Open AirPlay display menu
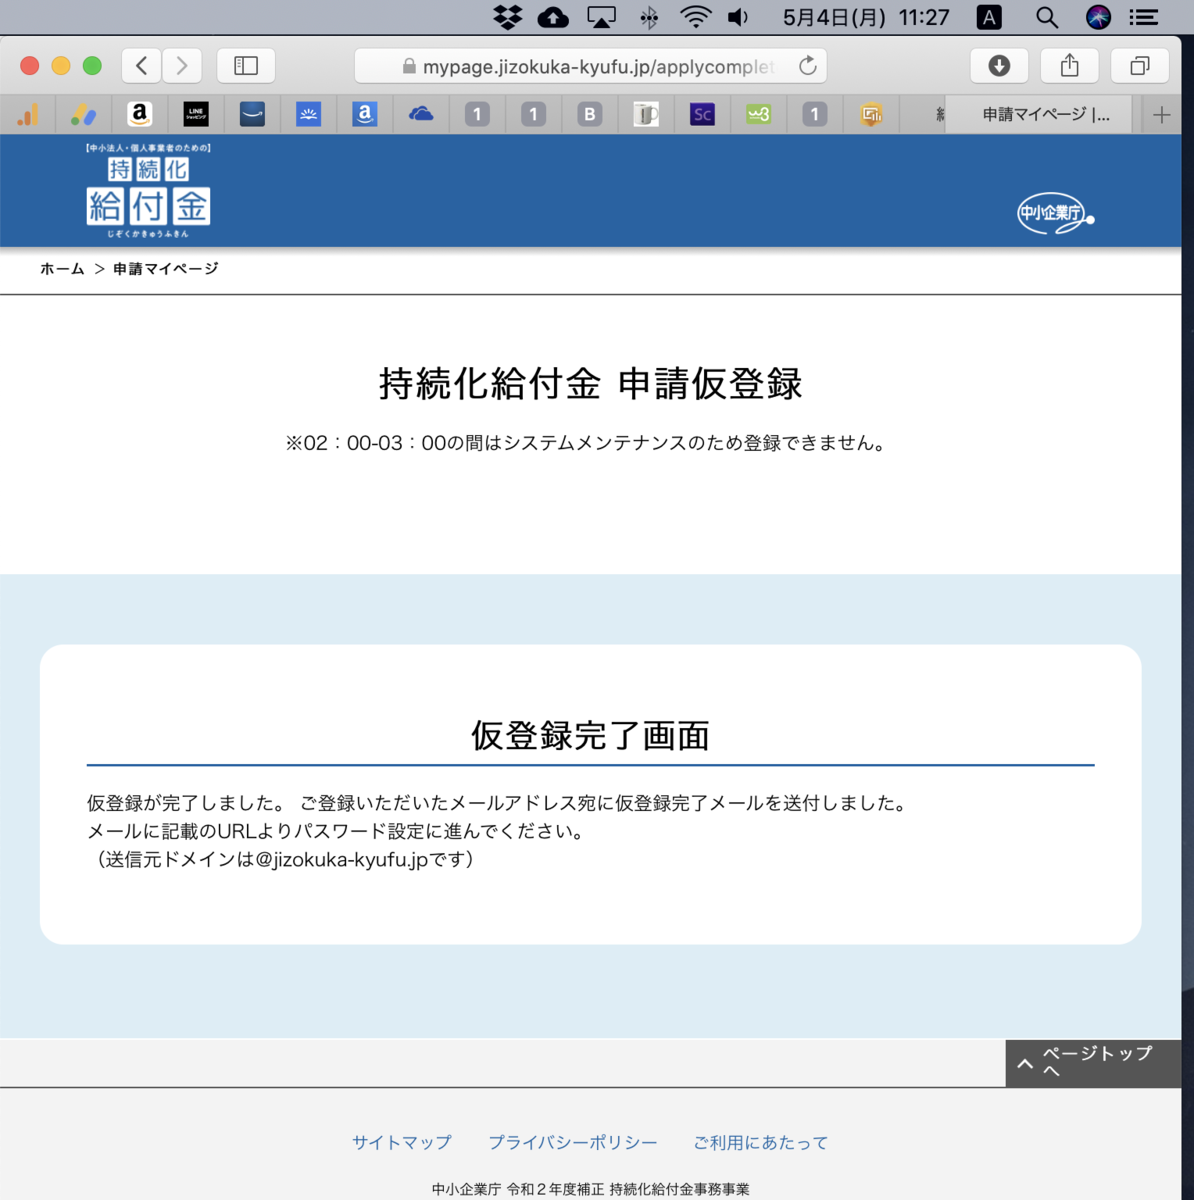 (601, 17)
